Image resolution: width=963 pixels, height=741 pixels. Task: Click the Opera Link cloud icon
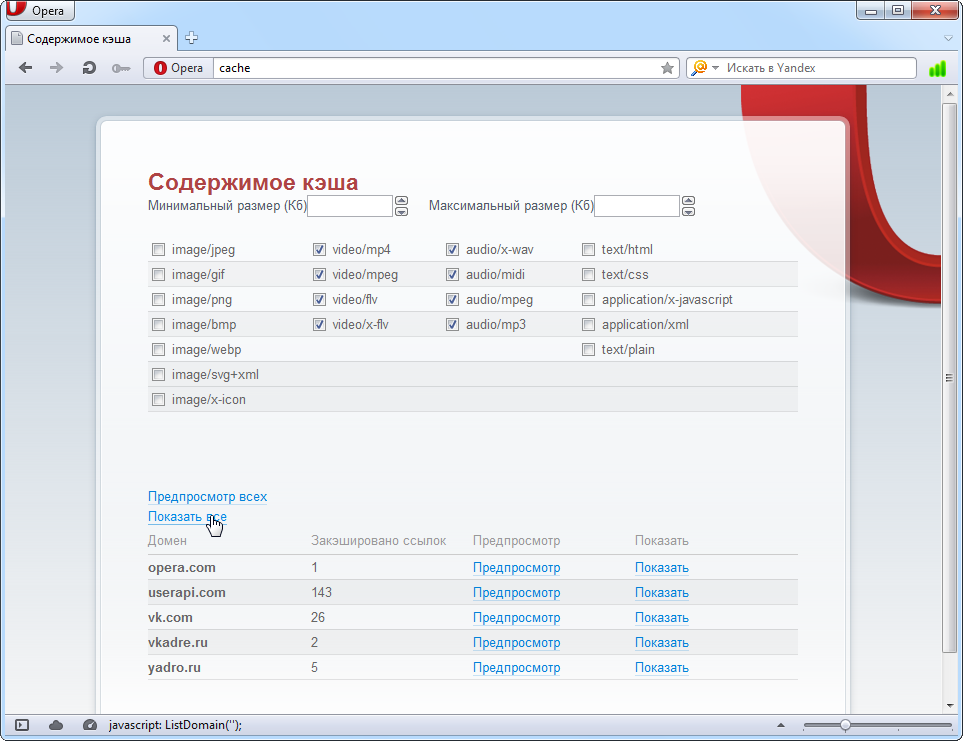[56, 725]
